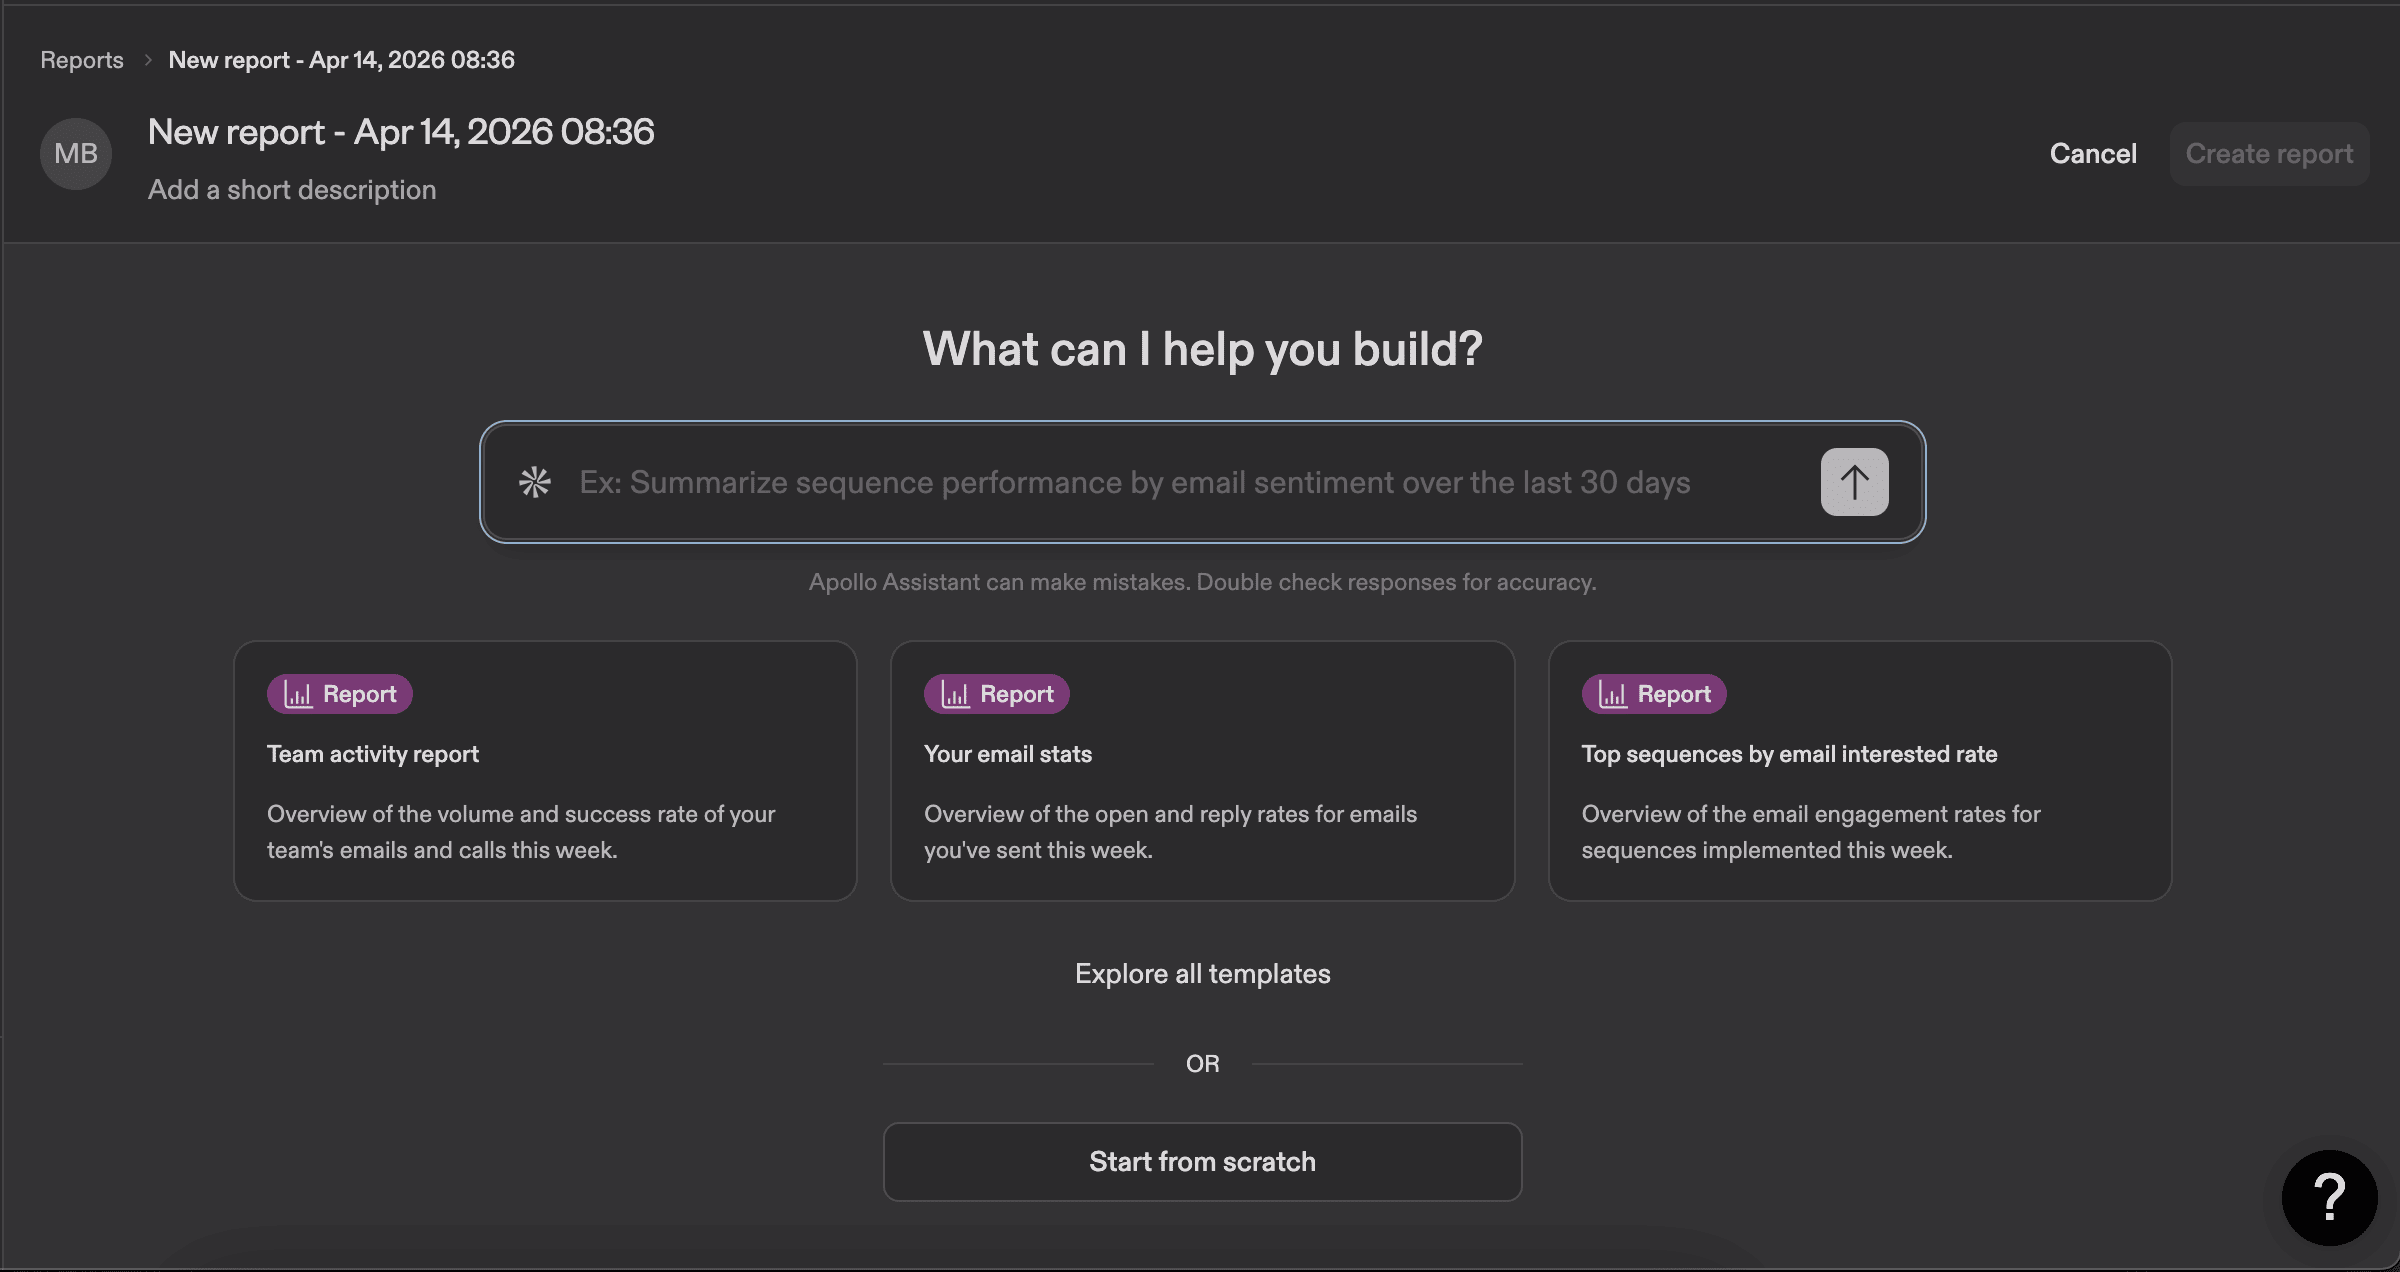Click the Start from scratch button
2400x1272 pixels.
tap(1202, 1161)
